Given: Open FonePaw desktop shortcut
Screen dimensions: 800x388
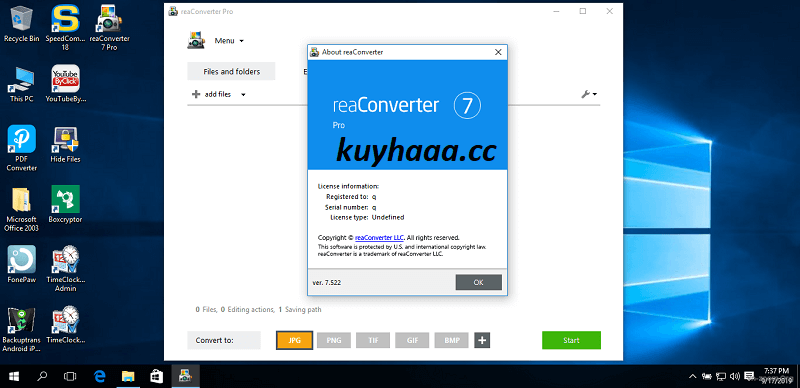Looking at the screenshot, I should pyautogui.click(x=21, y=264).
